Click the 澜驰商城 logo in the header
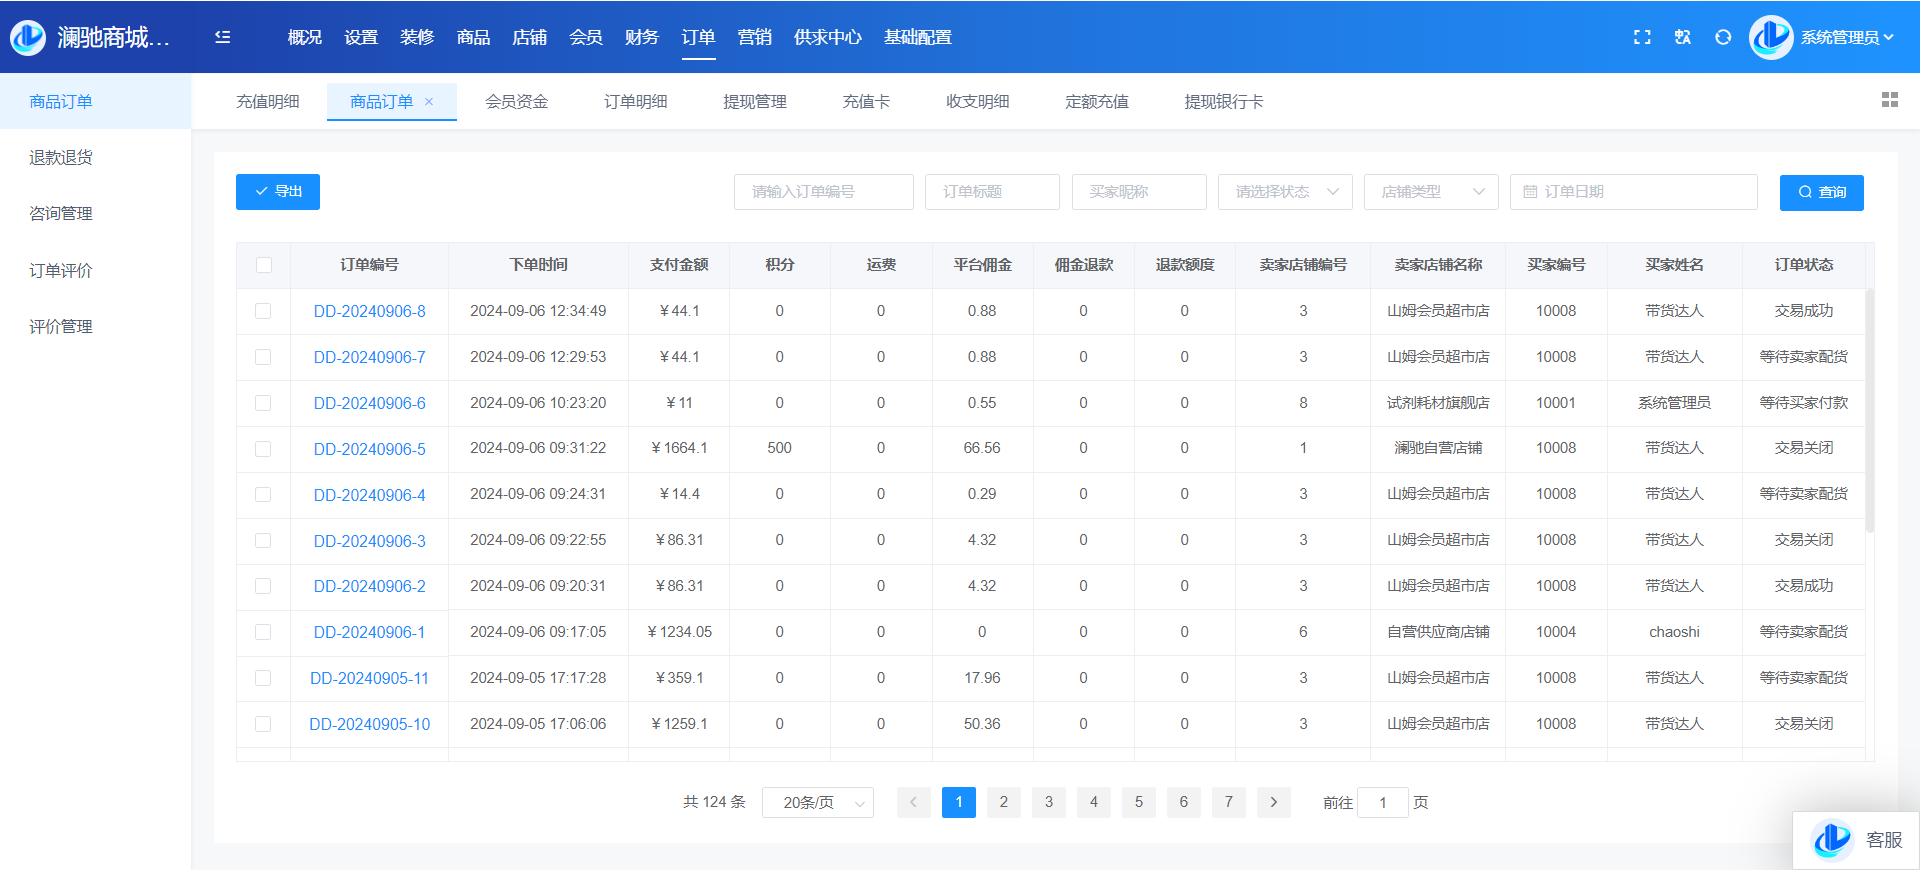The height and width of the screenshot is (870, 1920). click(28, 37)
